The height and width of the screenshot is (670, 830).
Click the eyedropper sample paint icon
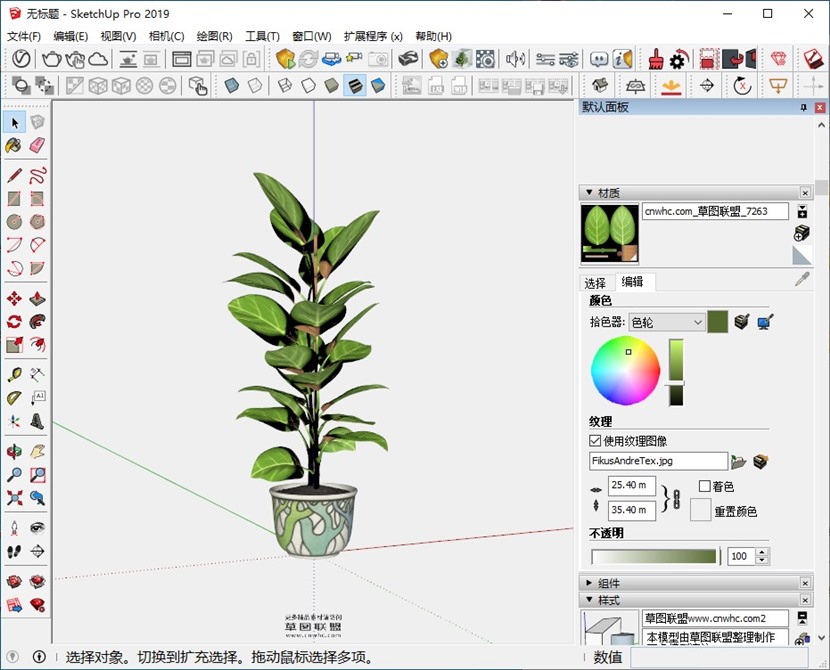coord(801,280)
